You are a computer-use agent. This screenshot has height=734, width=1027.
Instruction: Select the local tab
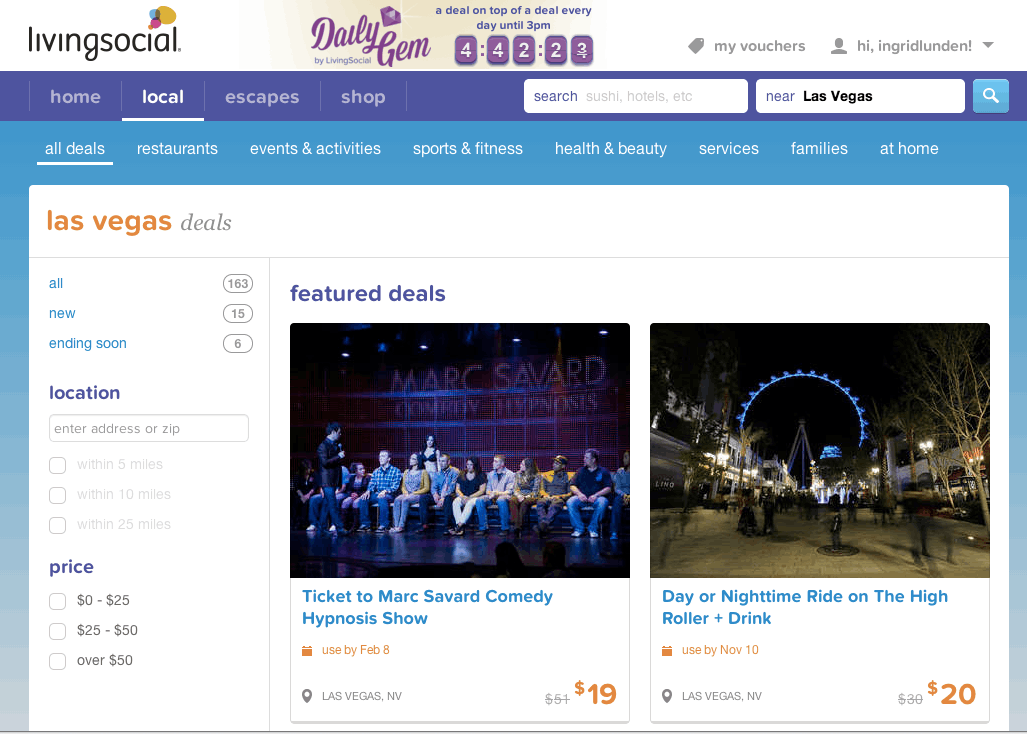163,97
